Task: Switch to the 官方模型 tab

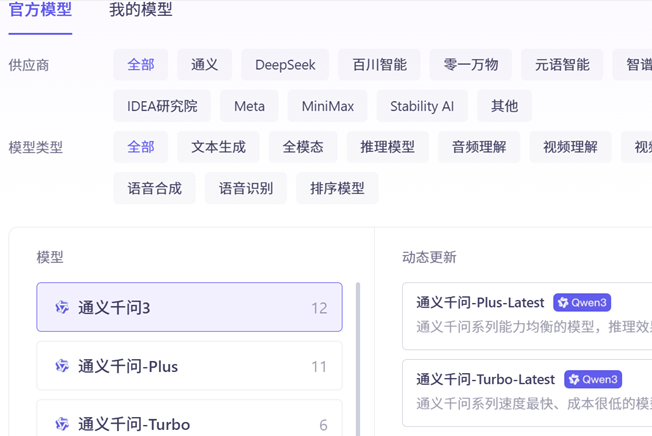Action: [x=40, y=10]
